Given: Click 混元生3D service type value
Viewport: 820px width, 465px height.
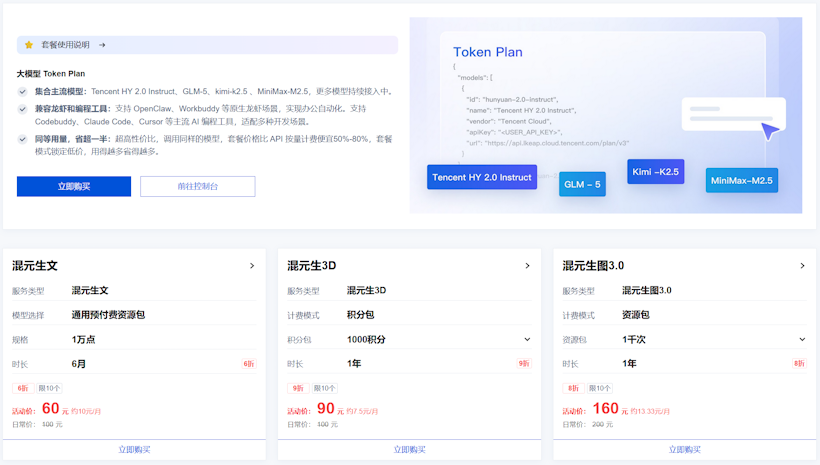Looking at the screenshot, I should click(x=366, y=290).
